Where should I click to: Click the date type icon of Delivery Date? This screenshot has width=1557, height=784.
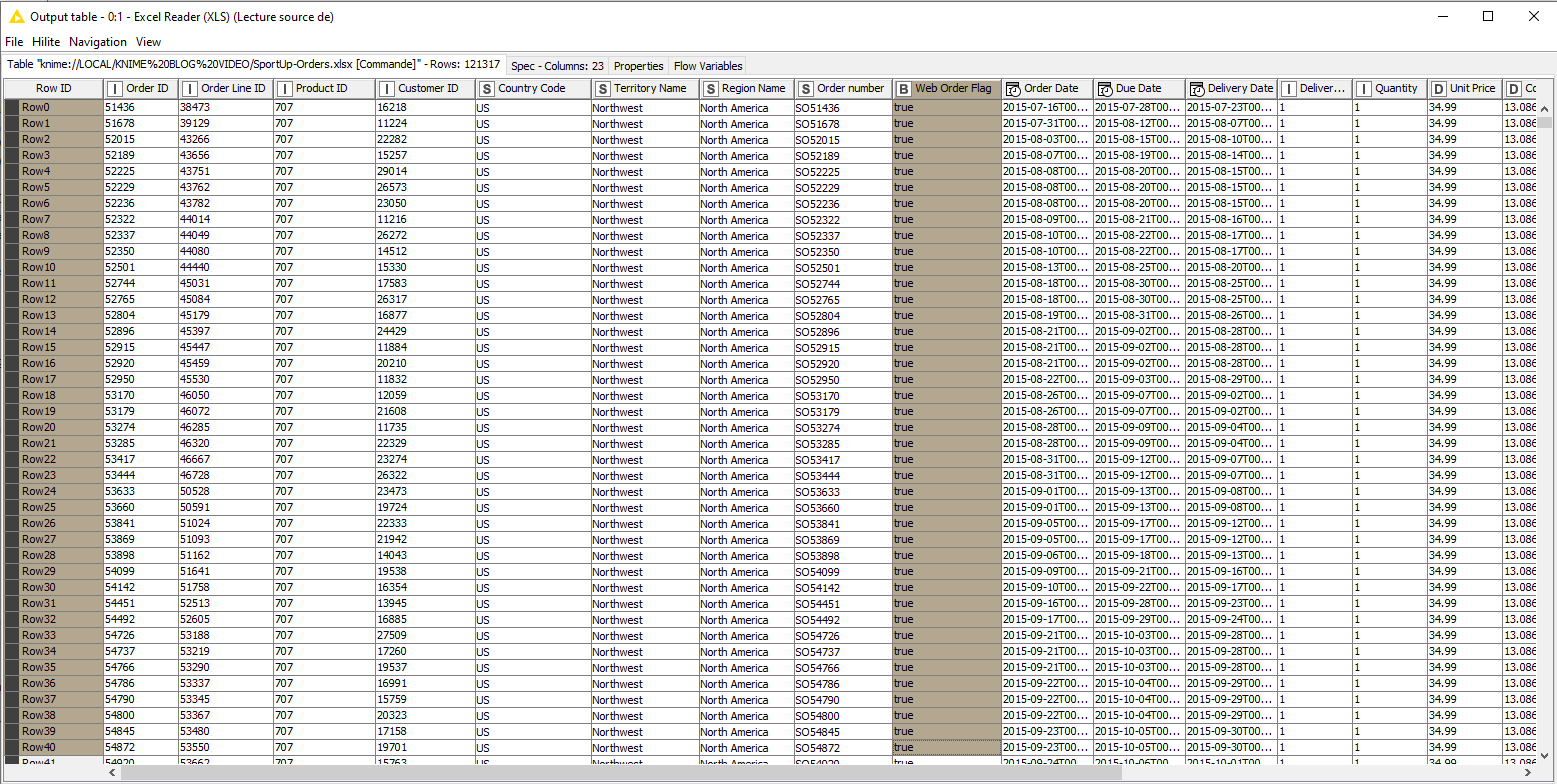click(1197, 89)
